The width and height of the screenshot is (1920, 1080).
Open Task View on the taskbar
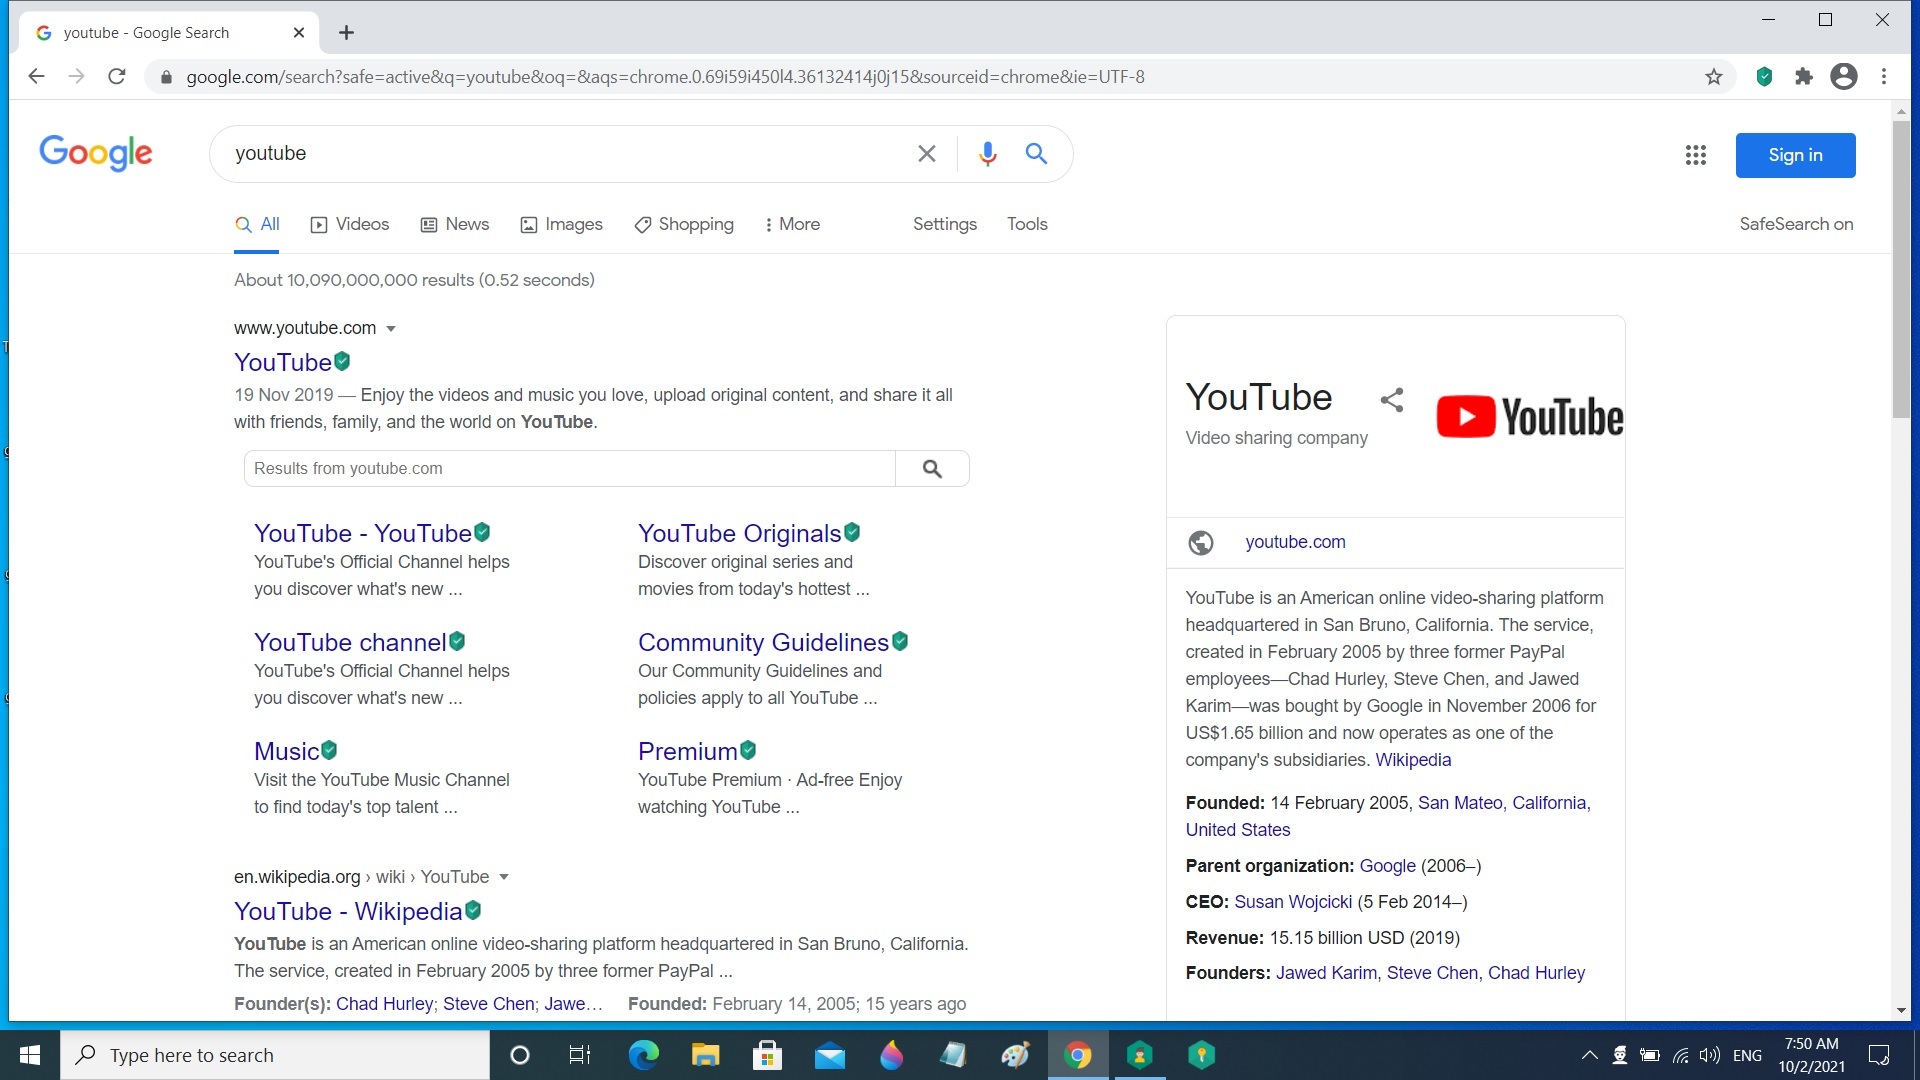580,1055
